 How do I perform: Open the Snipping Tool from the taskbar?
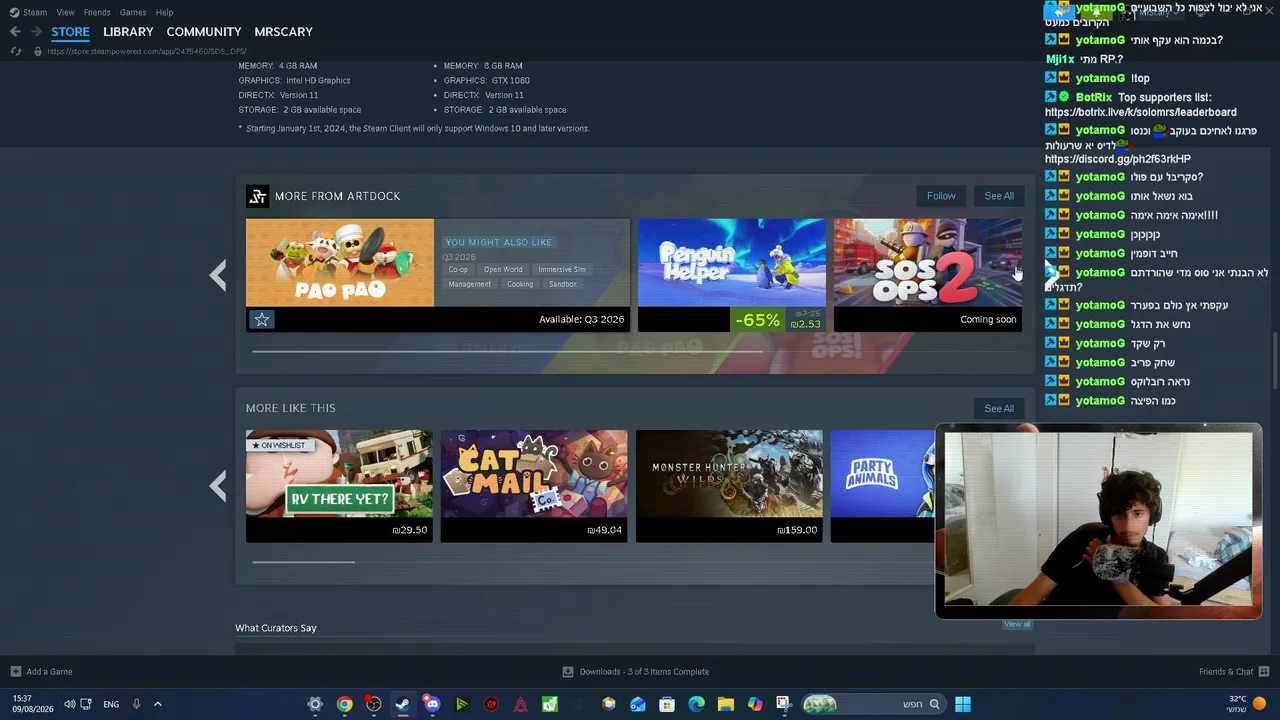click(783, 704)
